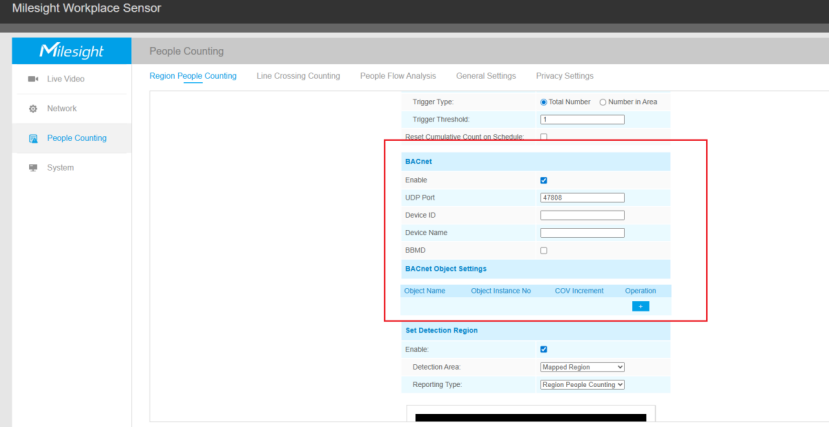Click the Trigger Threshold field

(x=582, y=120)
